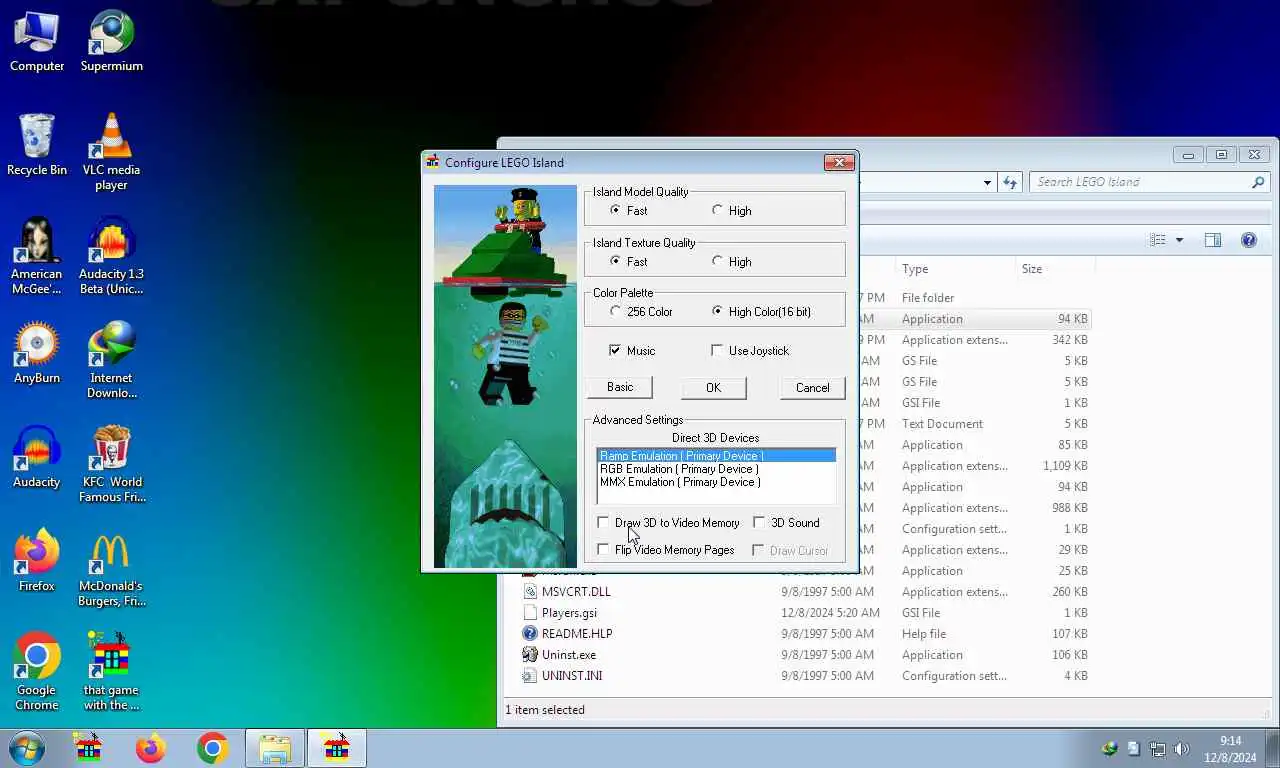Uncheck the Music checkbox
1280x768 pixels.
tap(632, 351)
